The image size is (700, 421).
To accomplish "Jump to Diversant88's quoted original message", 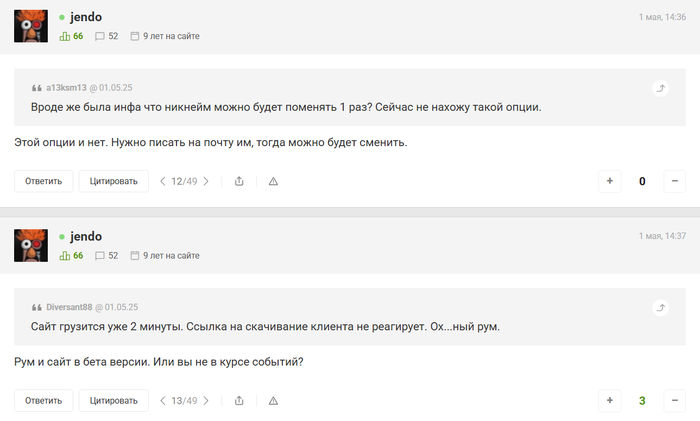I will coord(660,308).
